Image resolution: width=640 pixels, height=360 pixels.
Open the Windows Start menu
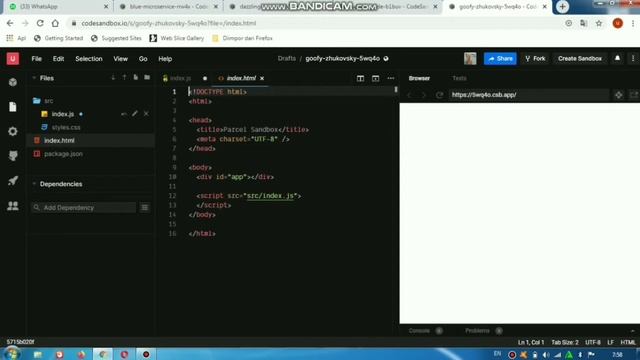click(x=11, y=353)
